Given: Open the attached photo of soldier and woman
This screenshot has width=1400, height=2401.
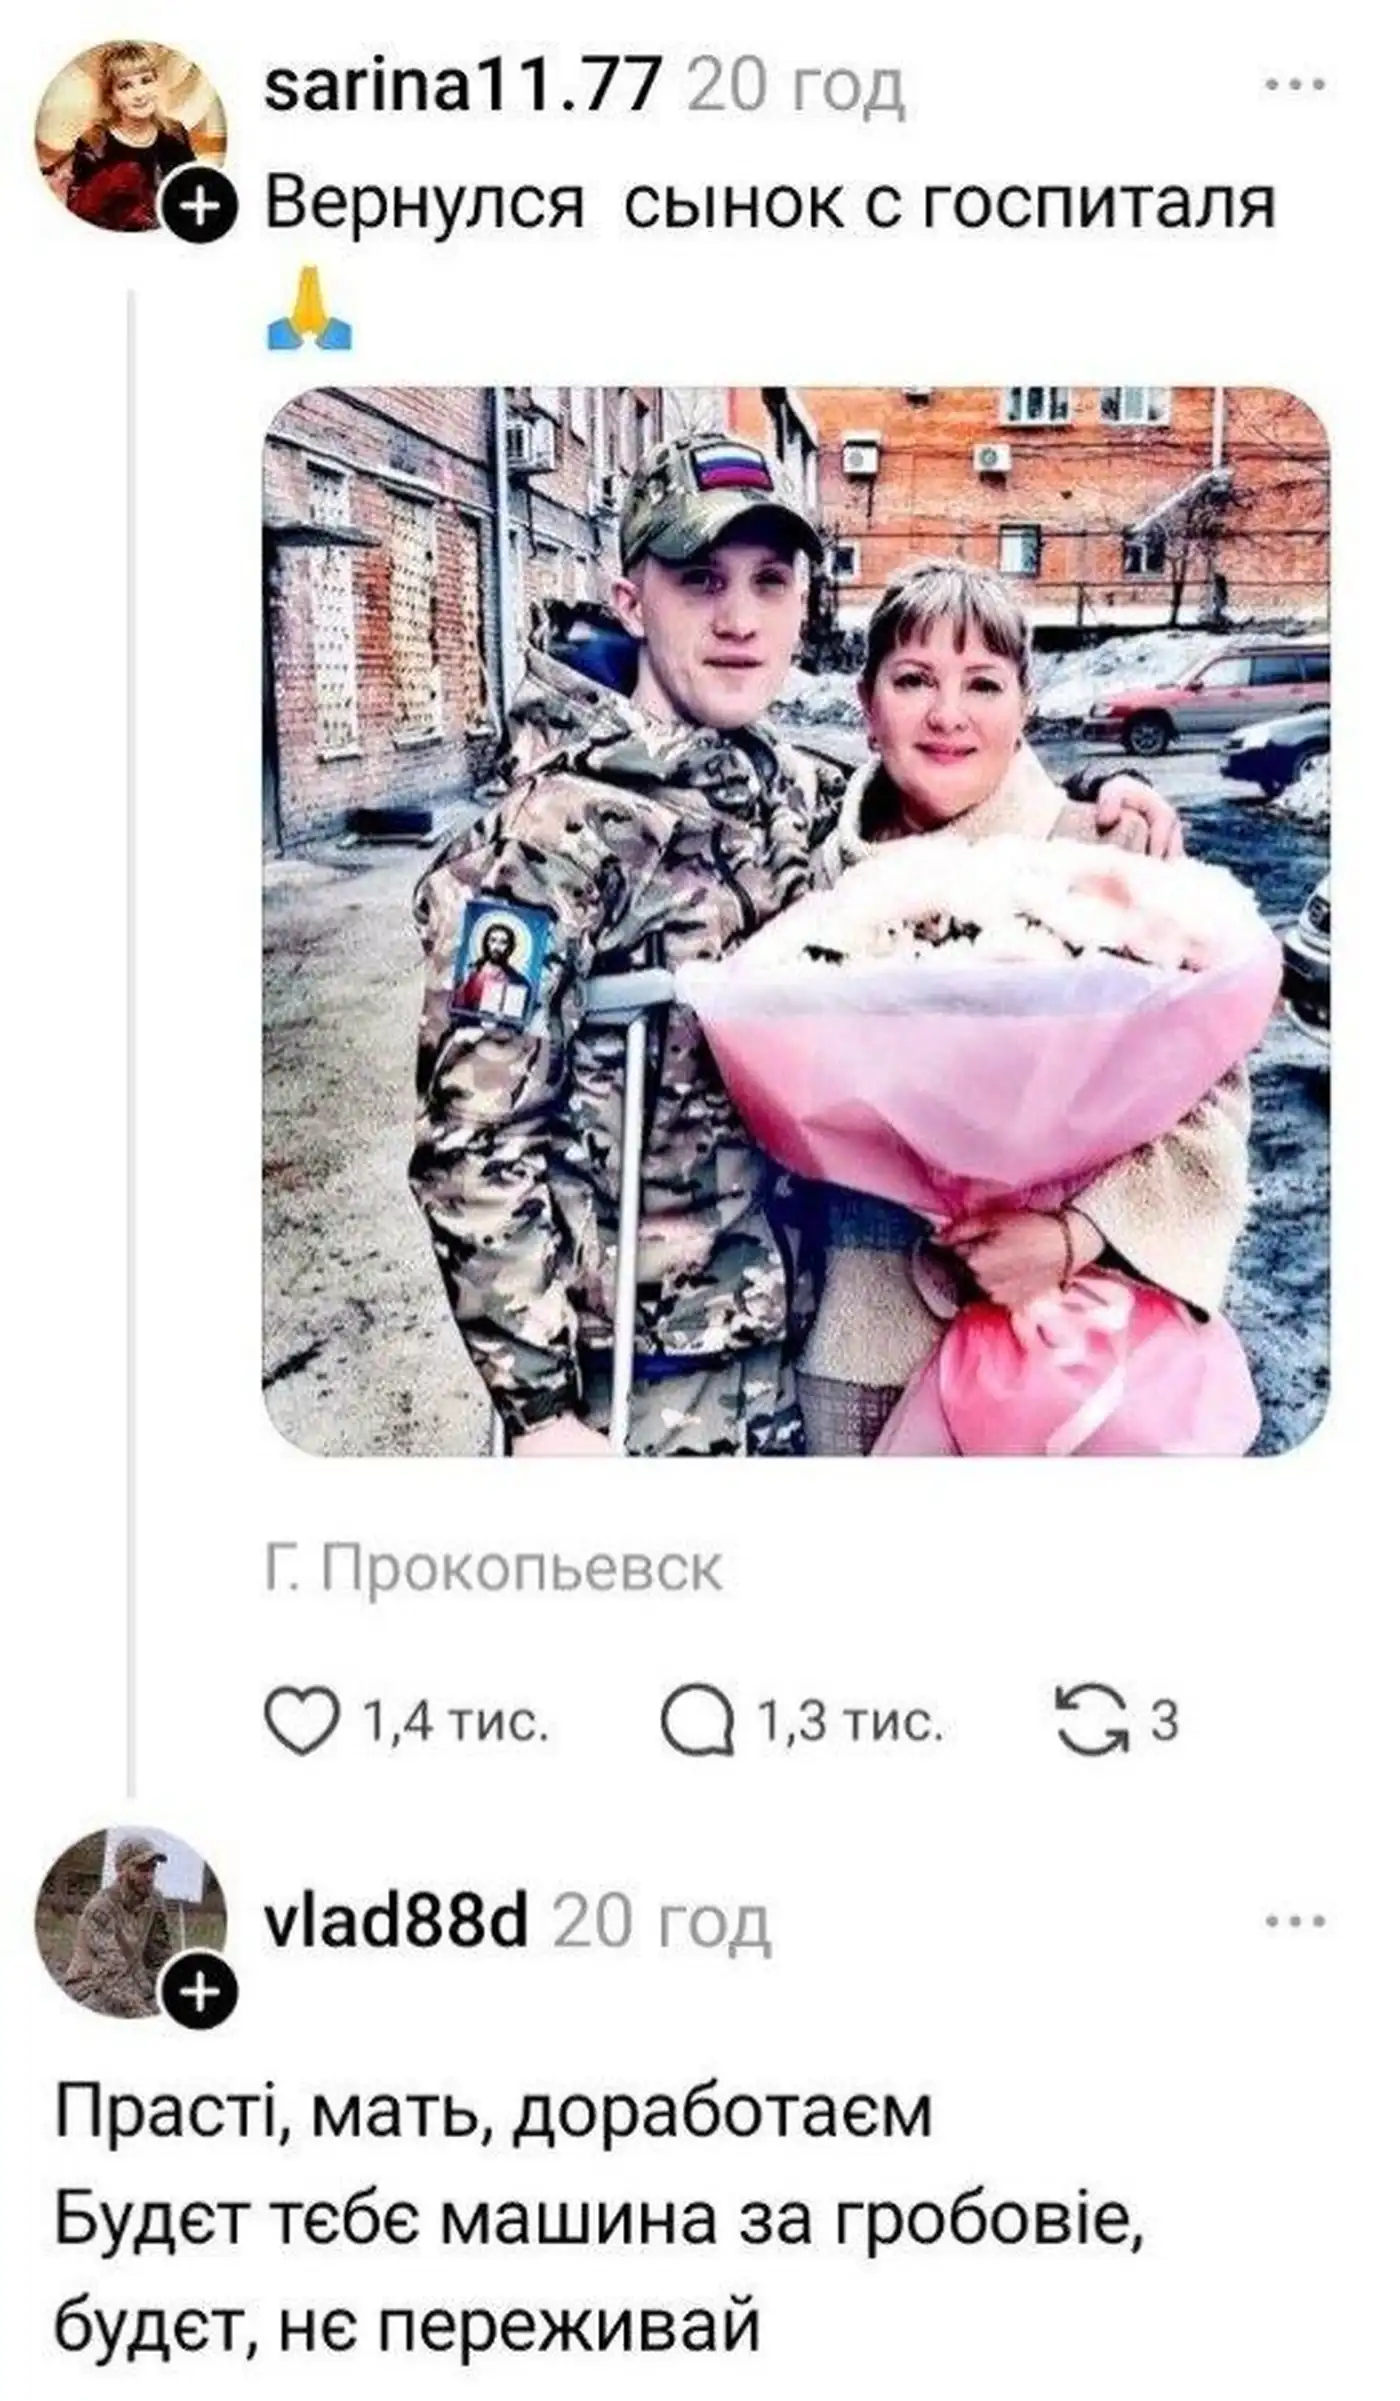Looking at the screenshot, I should point(797,921).
